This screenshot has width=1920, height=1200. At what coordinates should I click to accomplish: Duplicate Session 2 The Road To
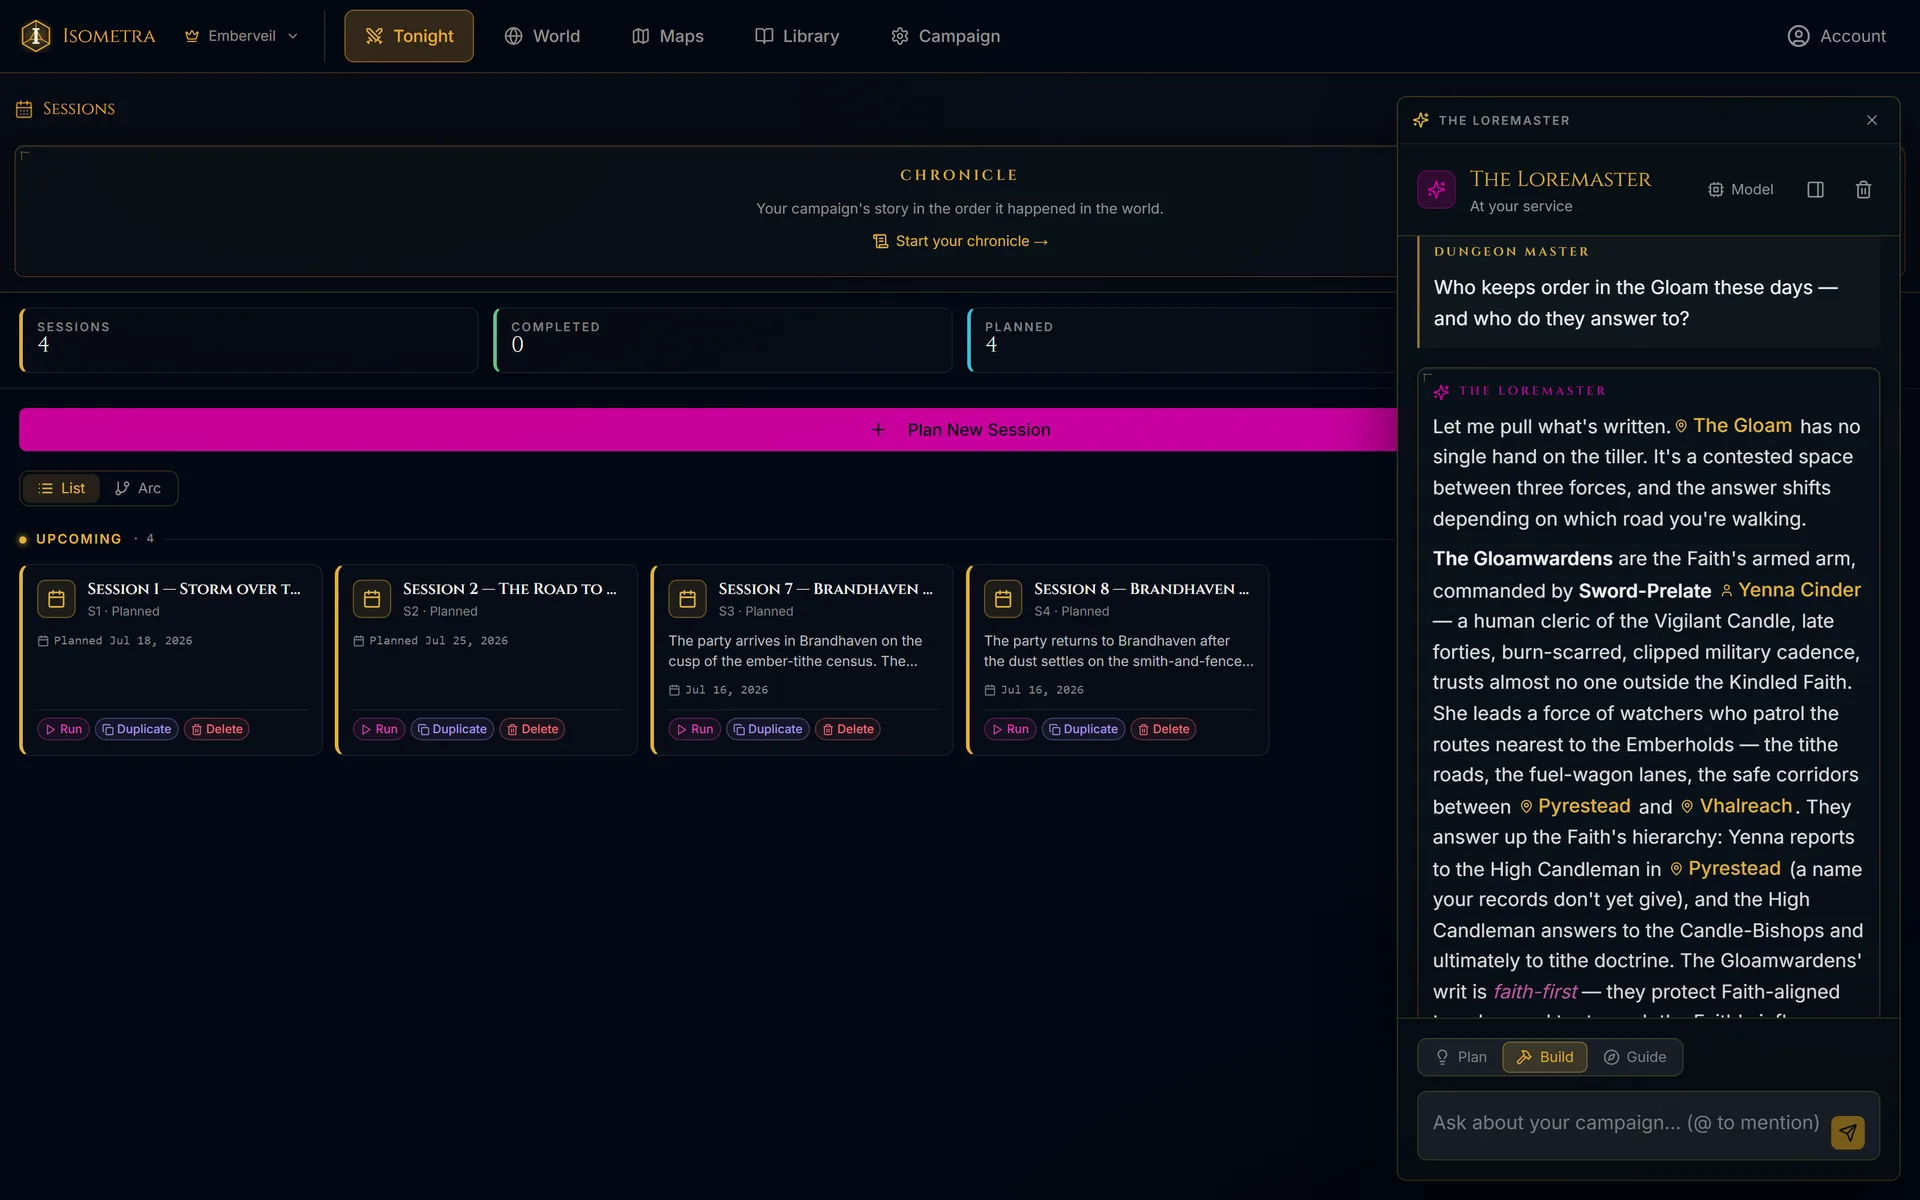pos(453,729)
